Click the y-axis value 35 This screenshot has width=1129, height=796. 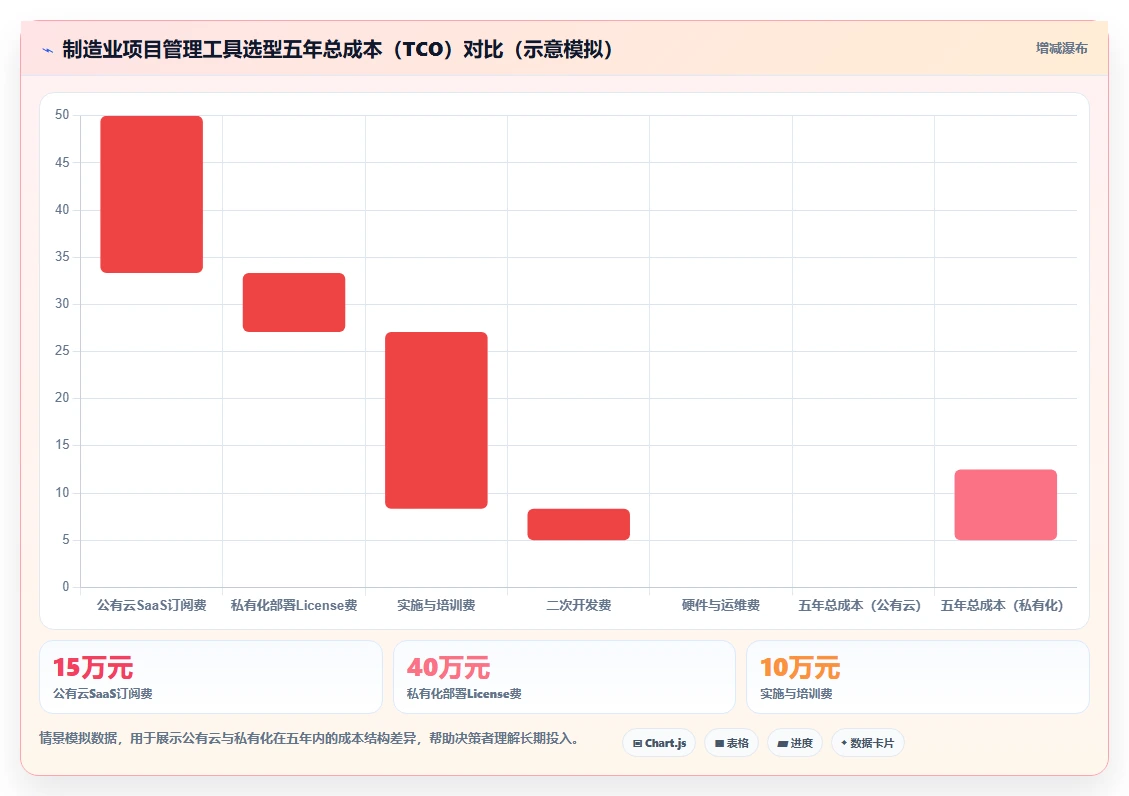coord(62,256)
